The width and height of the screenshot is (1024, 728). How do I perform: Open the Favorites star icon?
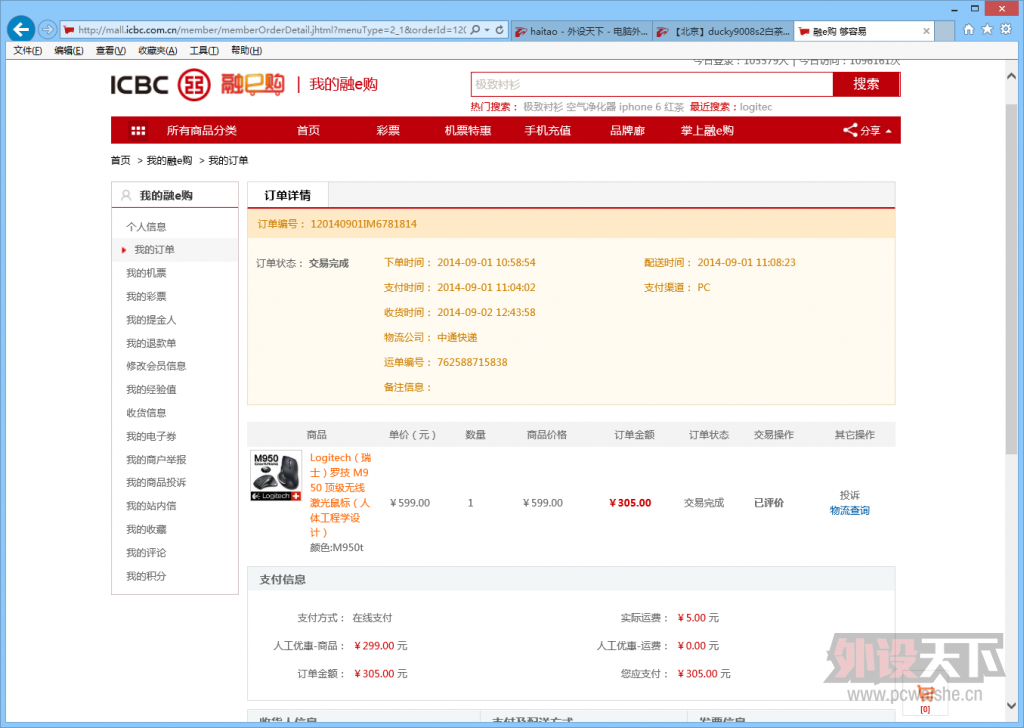tap(987, 29)
